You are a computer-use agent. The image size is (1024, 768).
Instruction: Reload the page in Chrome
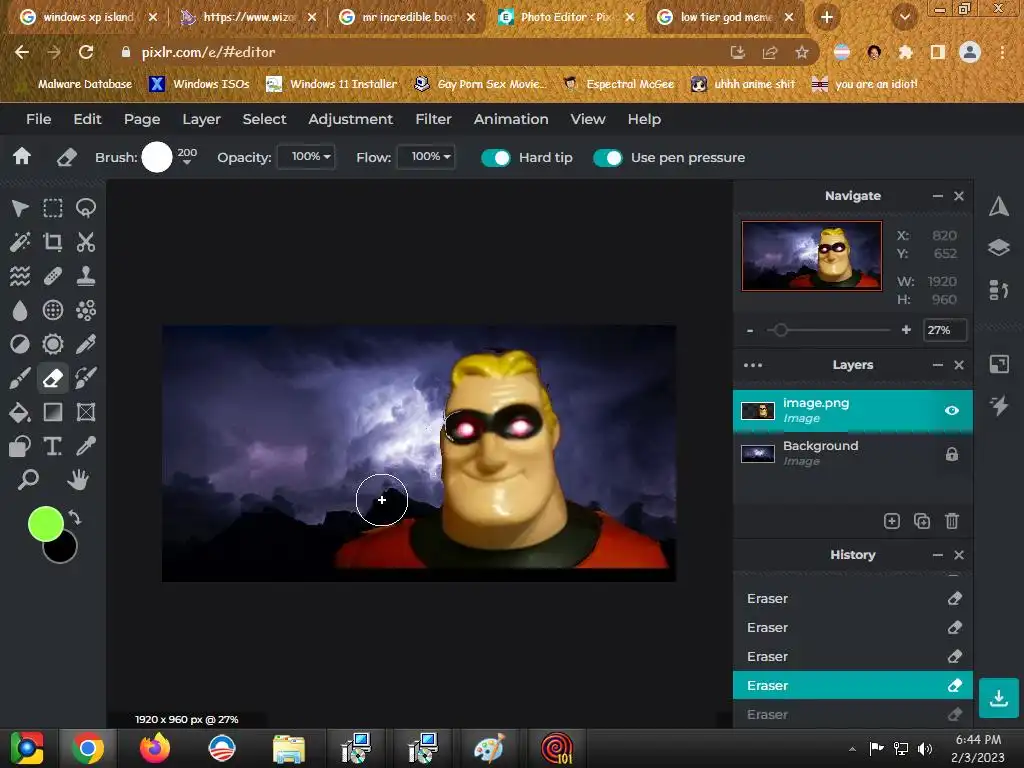86,52
